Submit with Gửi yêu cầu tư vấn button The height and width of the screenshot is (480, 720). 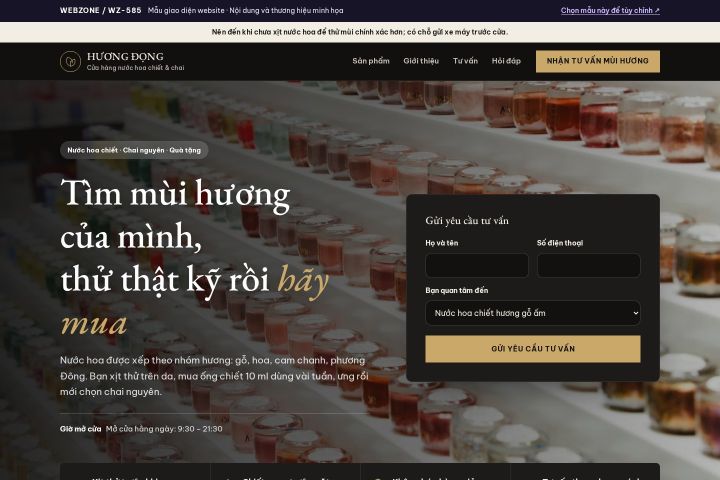[x=533, y=349]
